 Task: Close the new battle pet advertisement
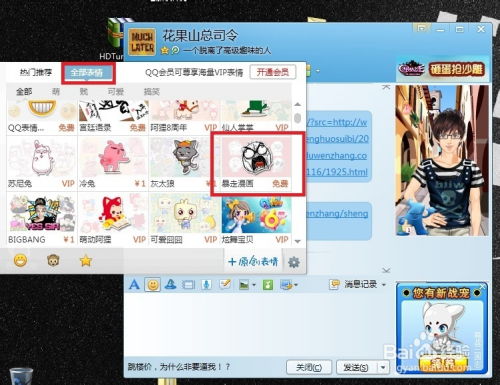[x=482, y=286]
